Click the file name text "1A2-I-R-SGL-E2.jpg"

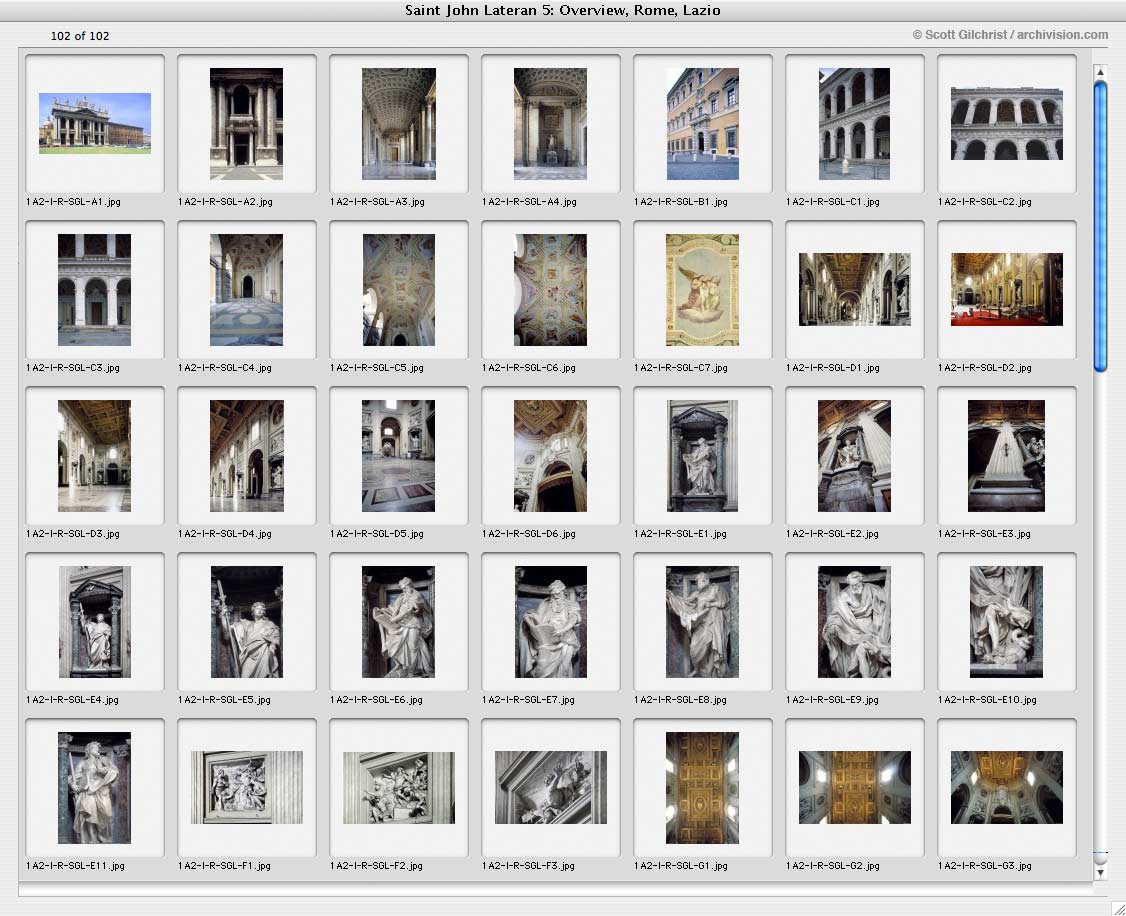tap(832, 533)
